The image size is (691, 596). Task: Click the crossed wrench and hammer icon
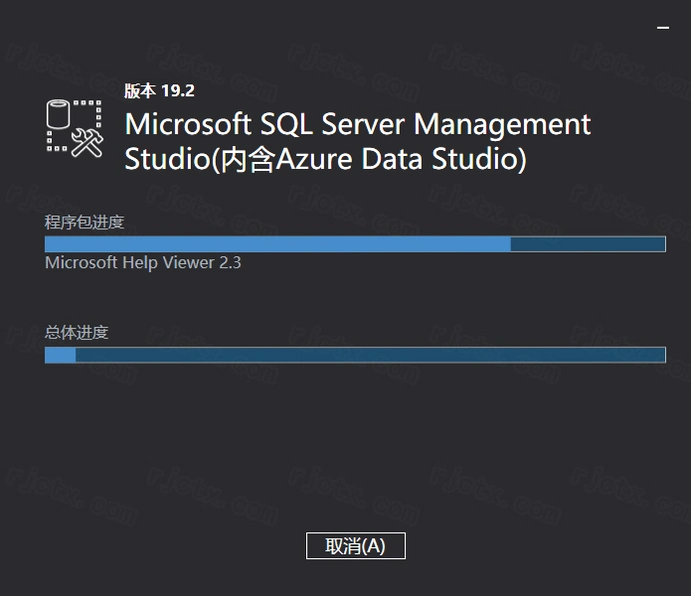pyautogui.click(x=87, y=142)
